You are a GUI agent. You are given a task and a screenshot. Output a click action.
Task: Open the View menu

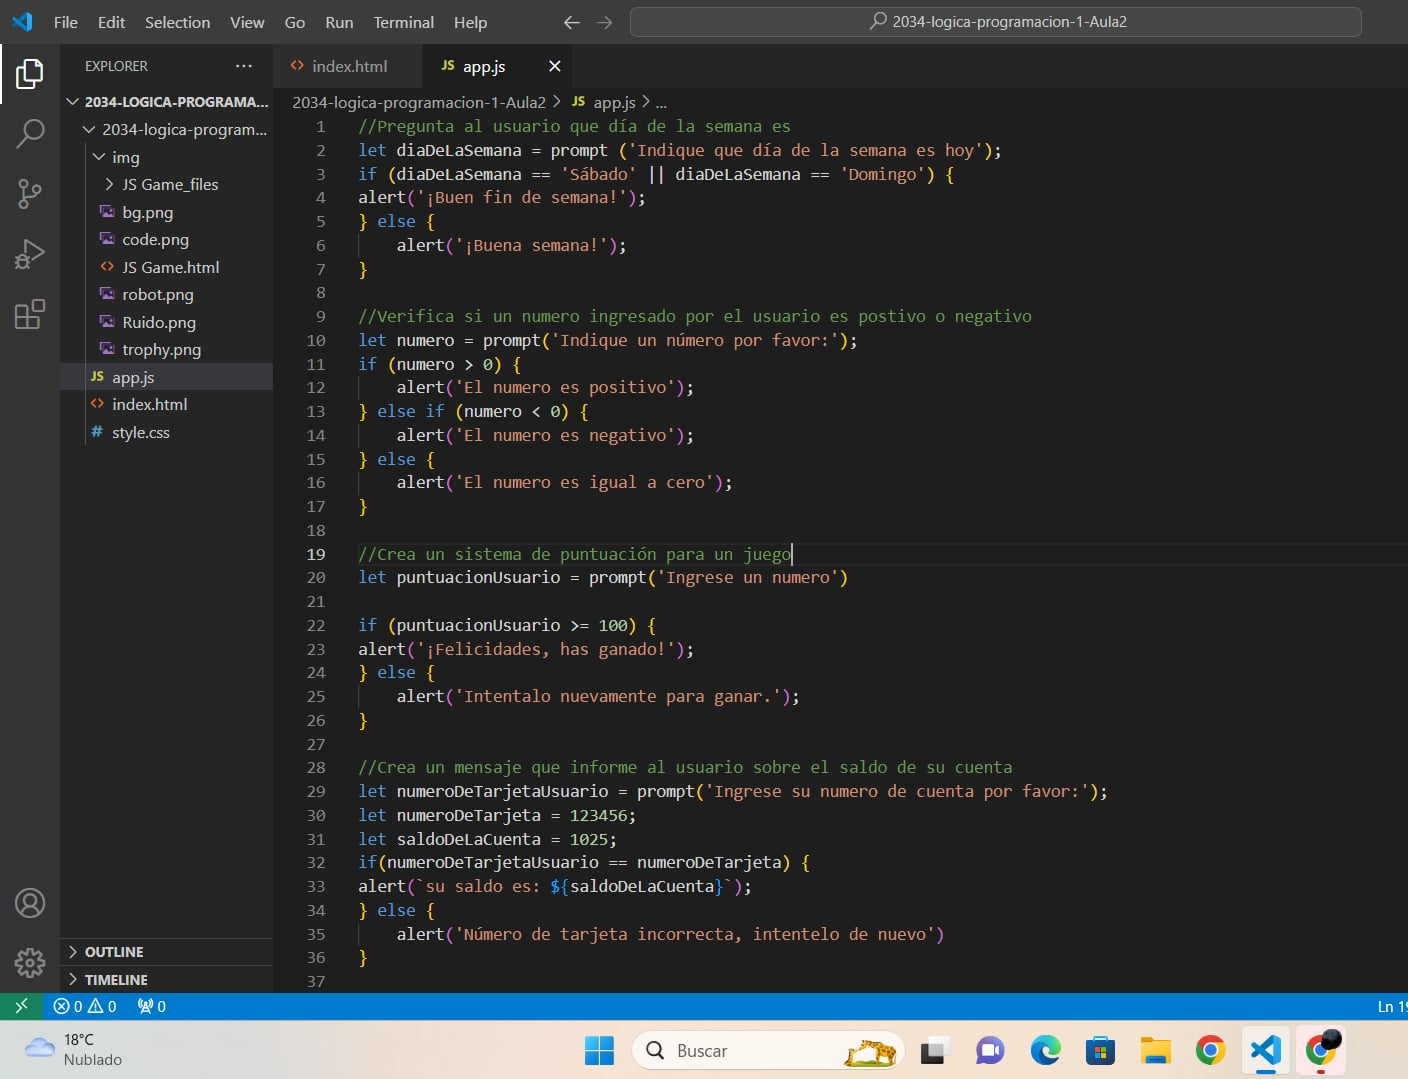pos(247,22)
